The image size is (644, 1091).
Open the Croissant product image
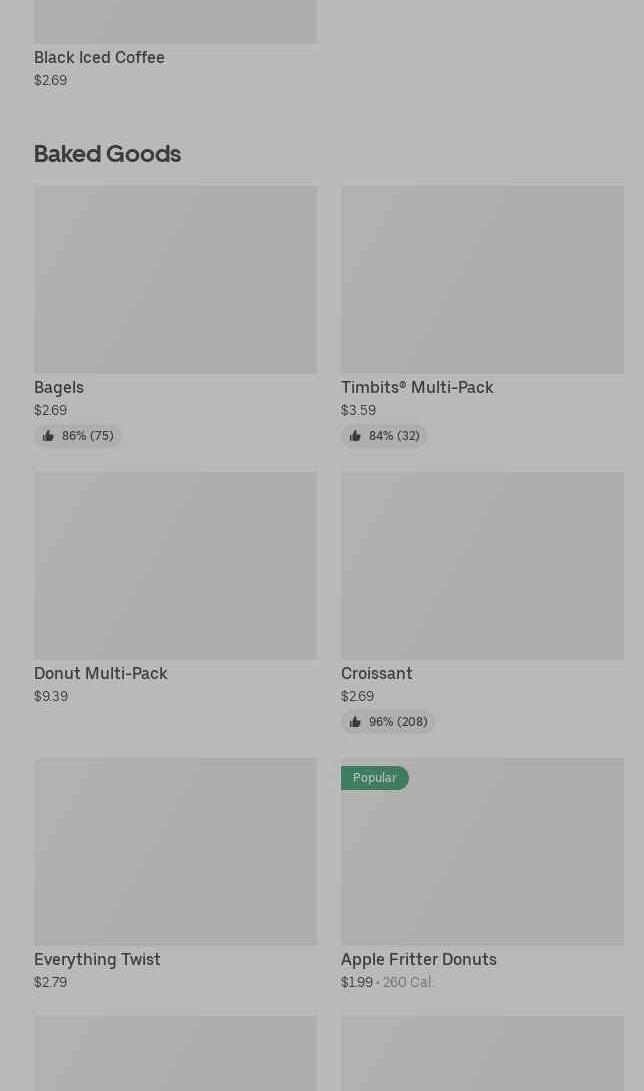(x=482, y=565)
